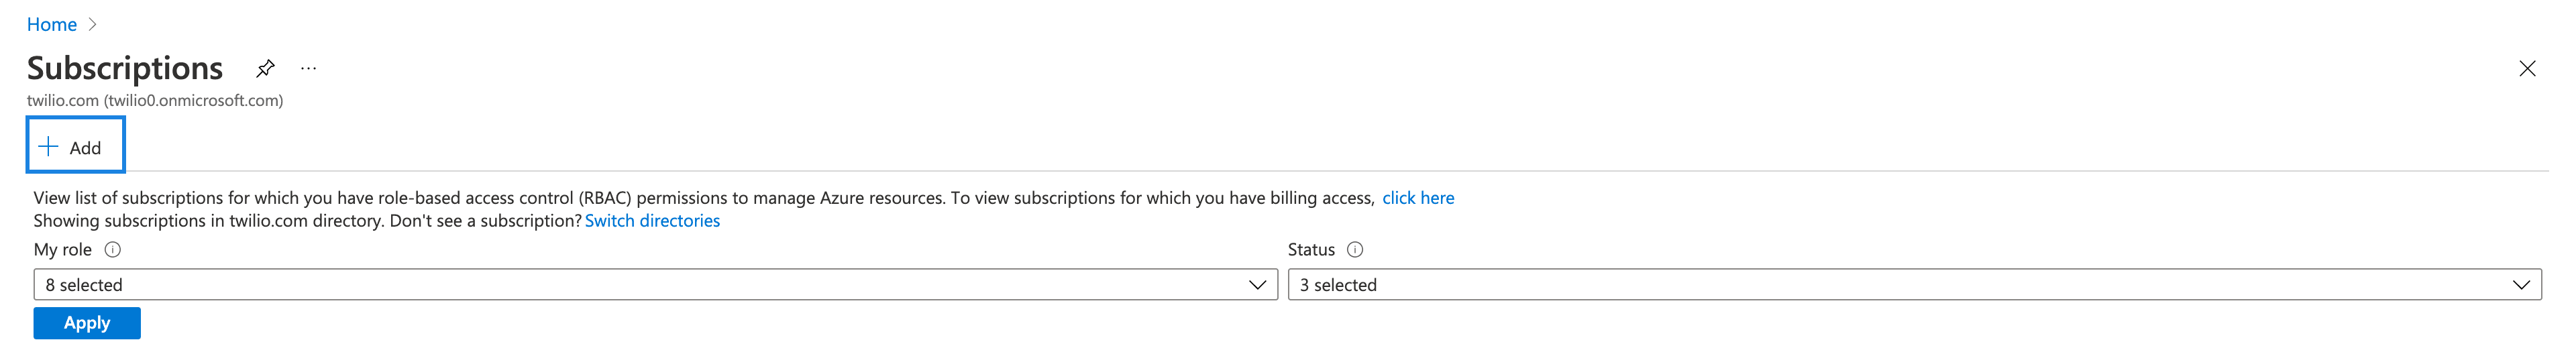Close the Subscriptions blade
The image size is (2576, 342).
tap(2527, 68)
